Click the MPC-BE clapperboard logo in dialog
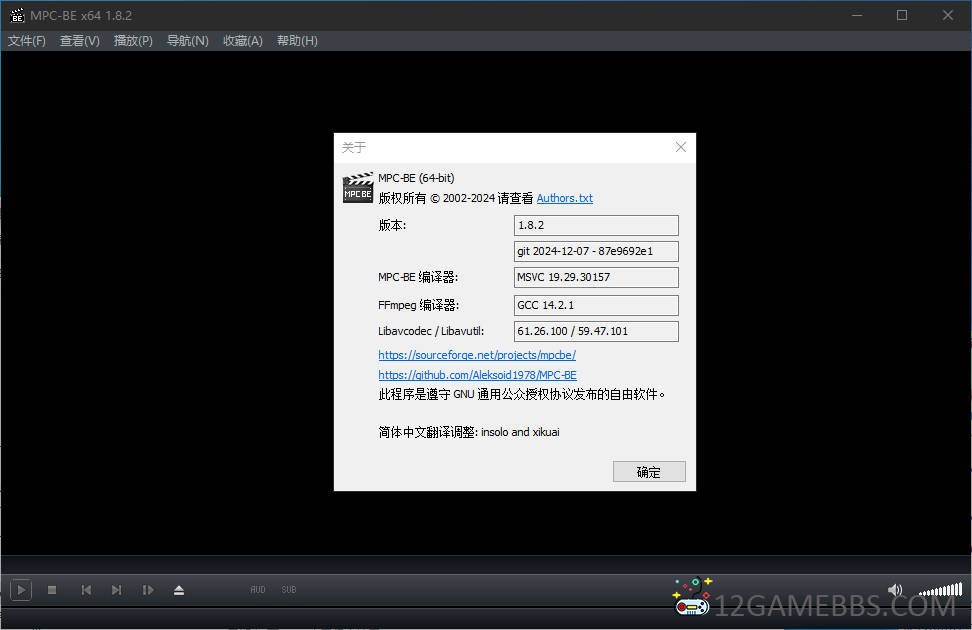Image resolution: width=972 pixels, height=630 pixels. pos(358,188)
